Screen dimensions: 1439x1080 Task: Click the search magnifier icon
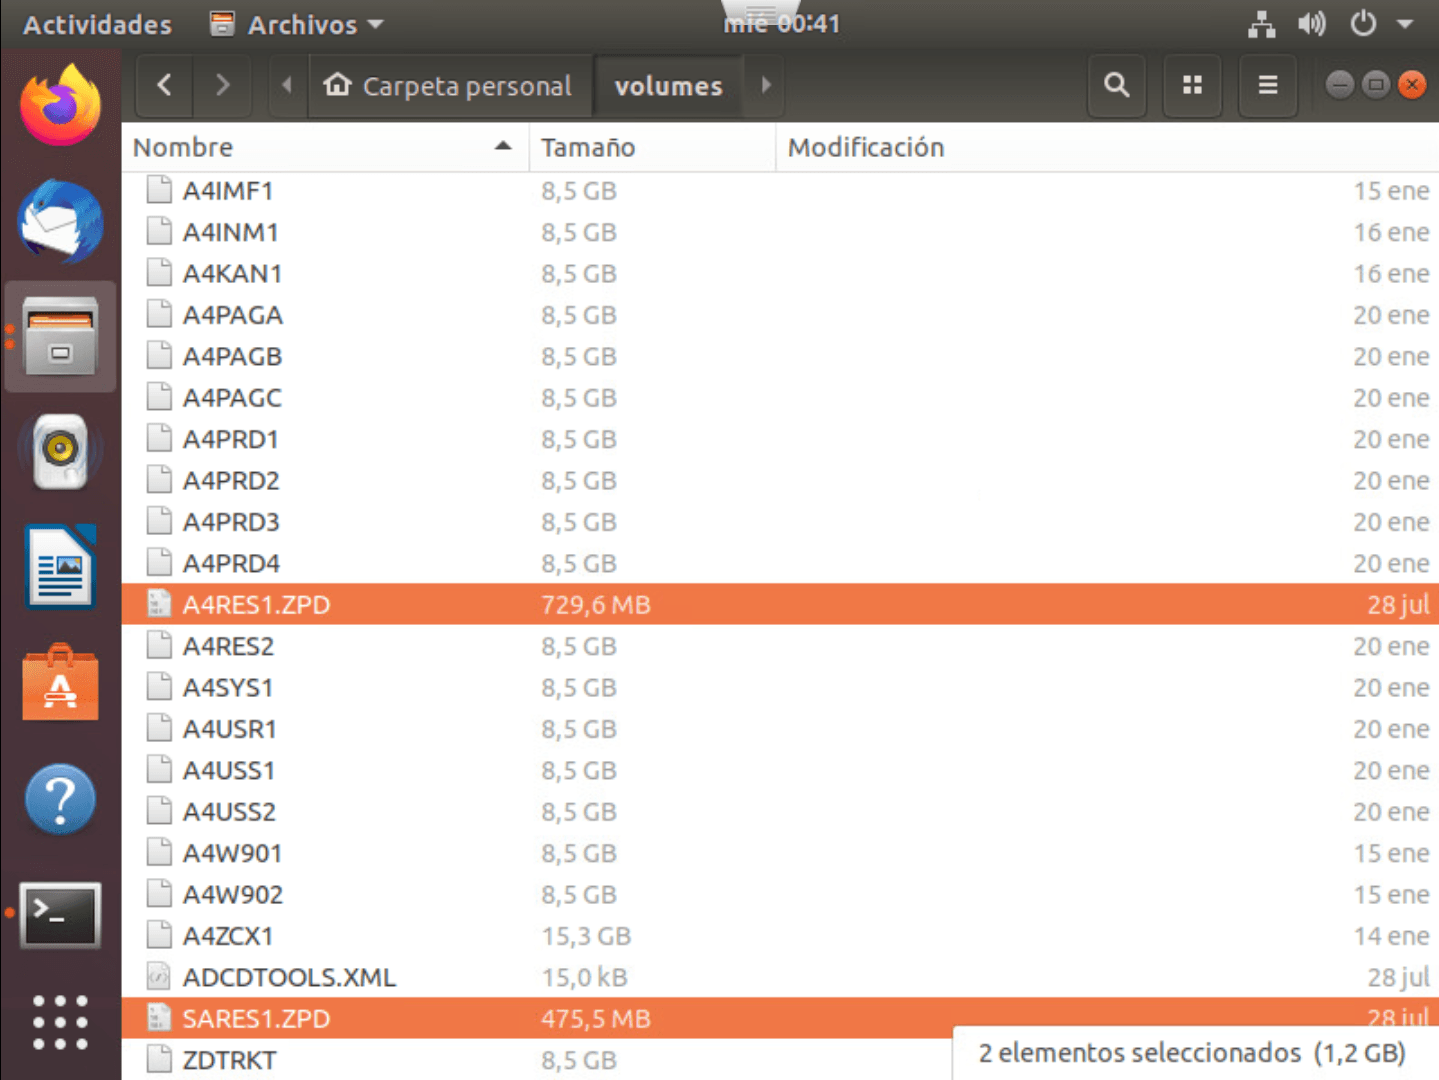tap(1116, 86)
